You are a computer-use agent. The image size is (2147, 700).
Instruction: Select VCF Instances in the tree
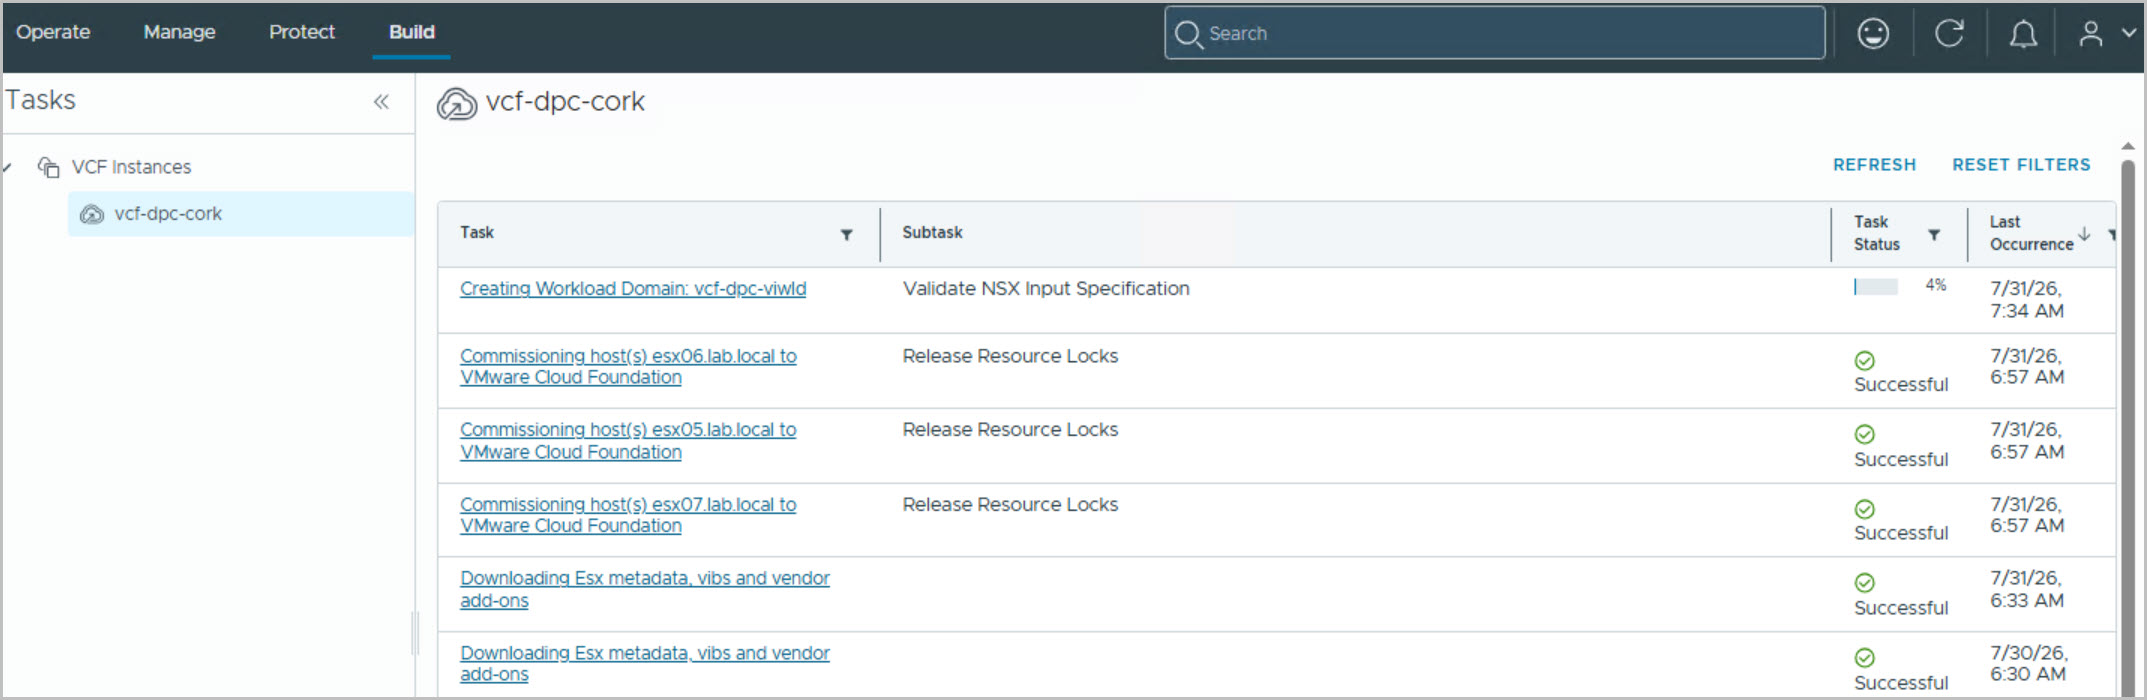pyautogui.click(x=131, y=167)
